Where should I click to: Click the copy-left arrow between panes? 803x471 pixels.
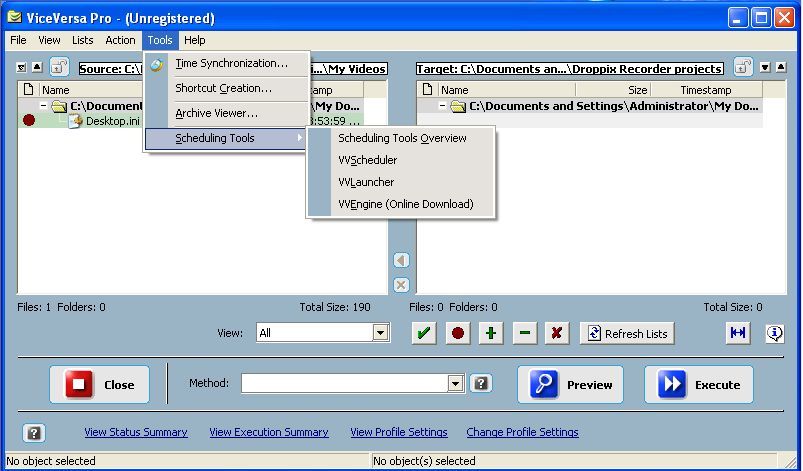[x=402, y=260]
